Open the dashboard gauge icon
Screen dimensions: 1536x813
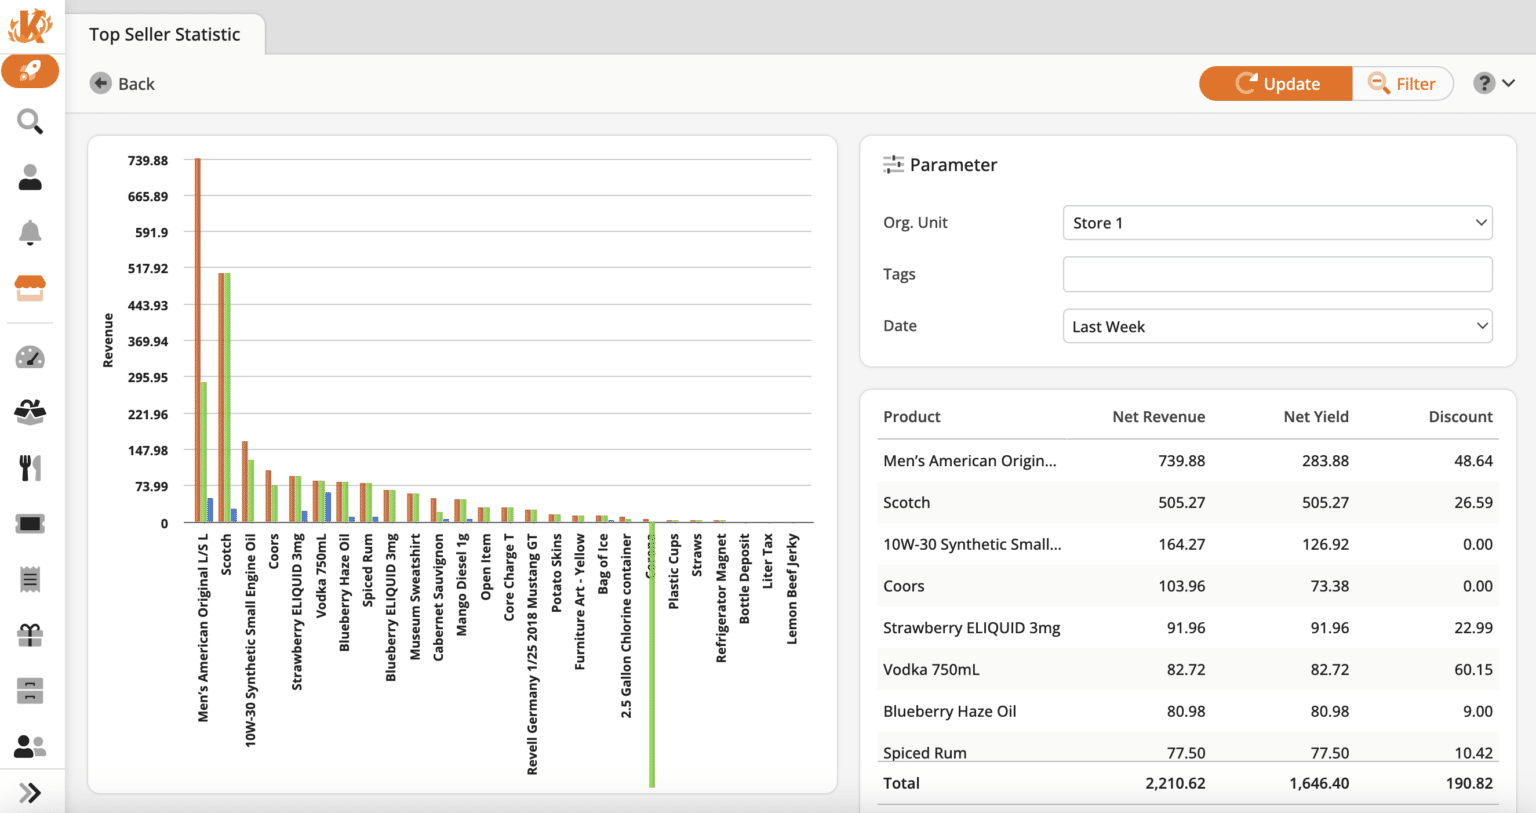[30, 356]
